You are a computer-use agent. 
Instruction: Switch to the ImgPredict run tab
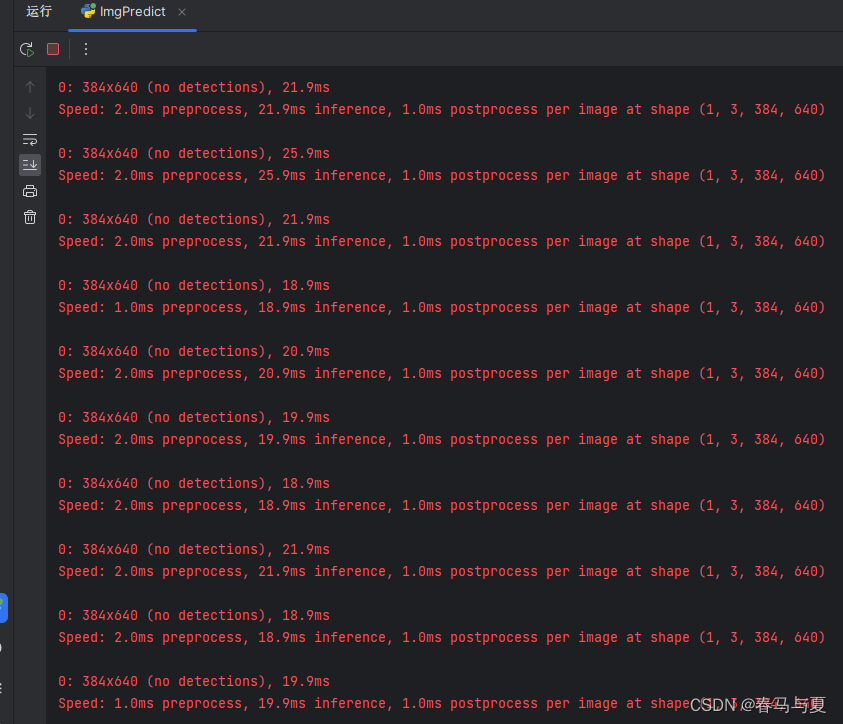click(x=132, y=12)
